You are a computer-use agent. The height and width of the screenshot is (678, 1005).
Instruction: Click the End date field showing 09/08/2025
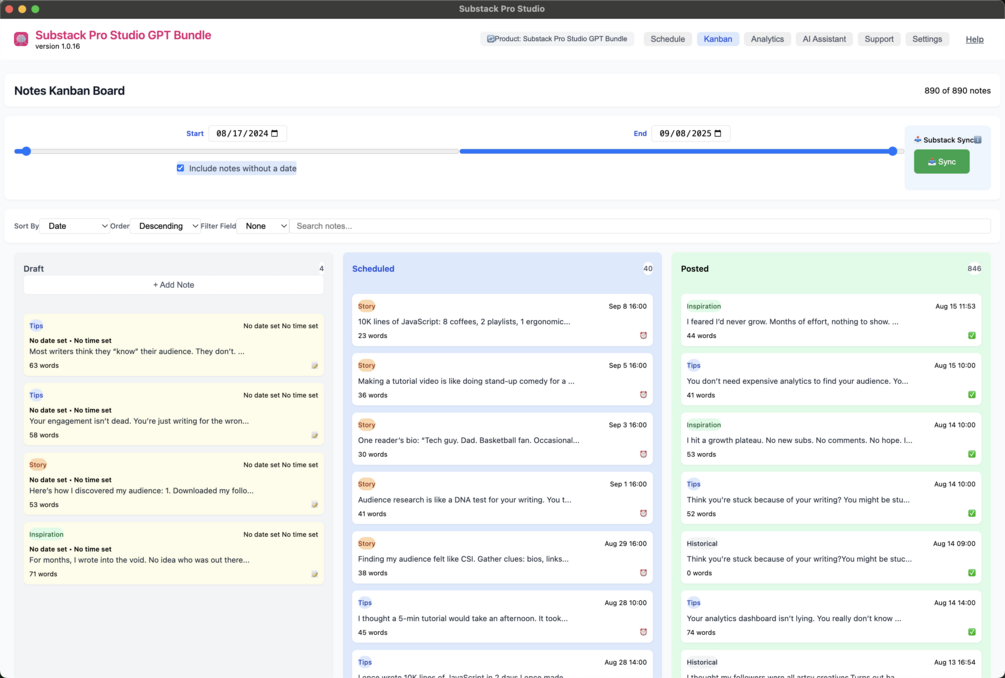[691, 133]
